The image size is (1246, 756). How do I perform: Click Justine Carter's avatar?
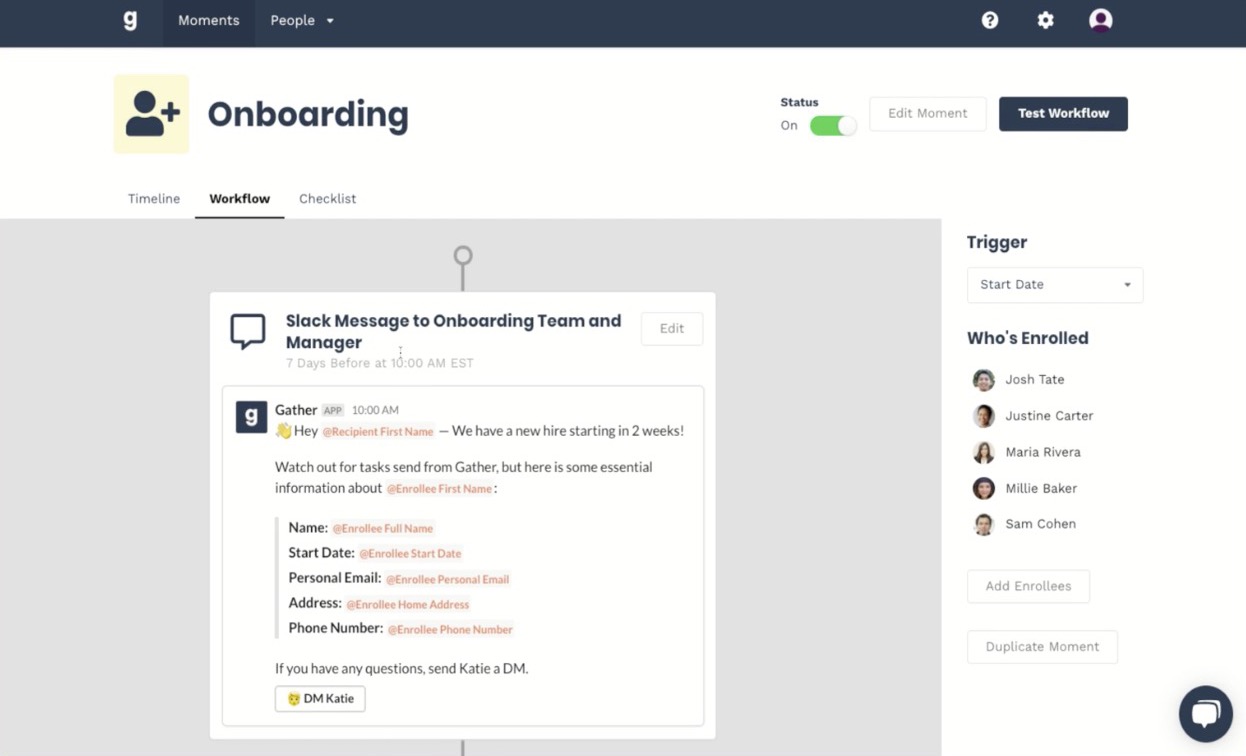click(x=984, y=416)
